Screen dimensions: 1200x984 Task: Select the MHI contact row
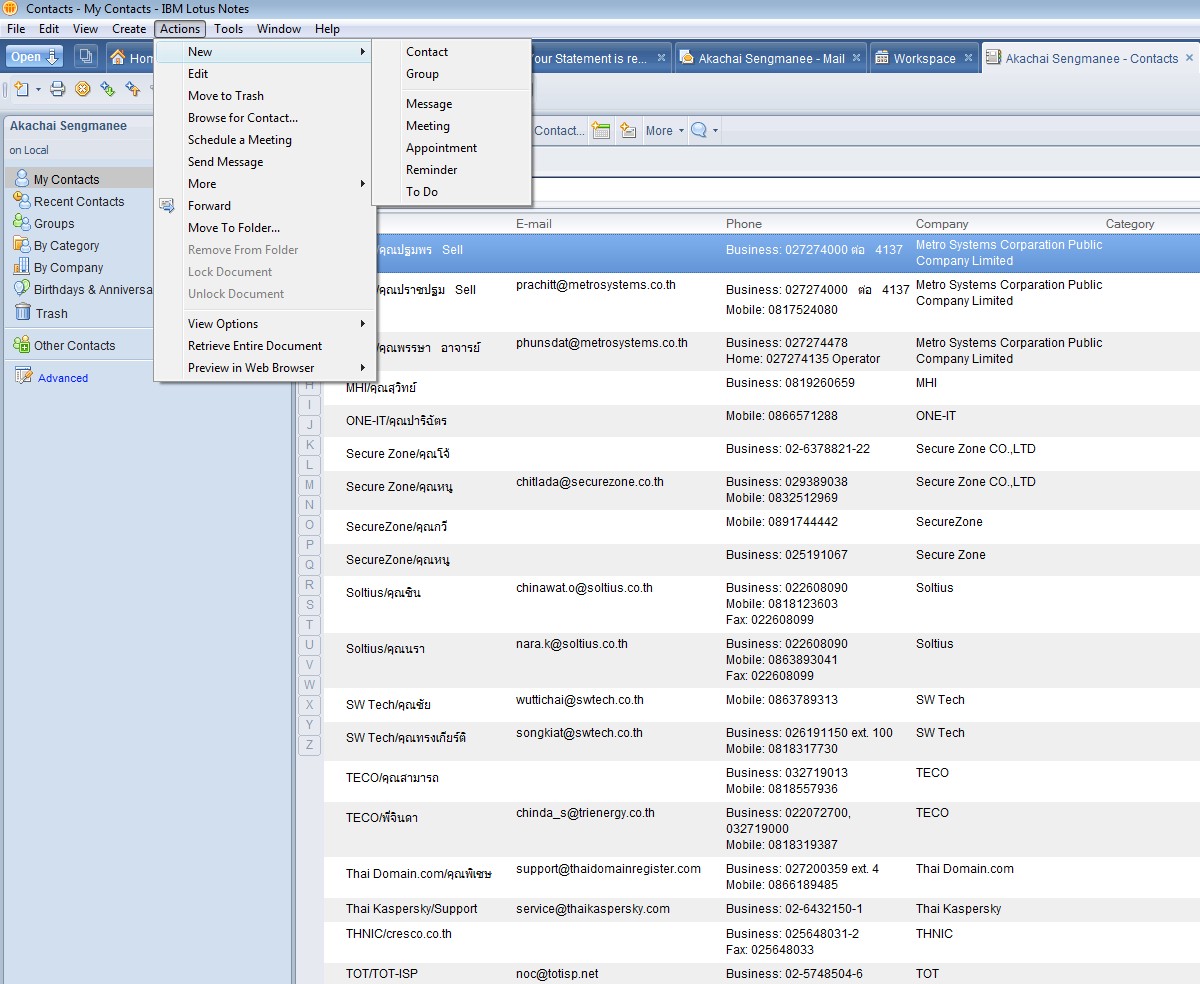pyautogui.click(x=762, y=388)
